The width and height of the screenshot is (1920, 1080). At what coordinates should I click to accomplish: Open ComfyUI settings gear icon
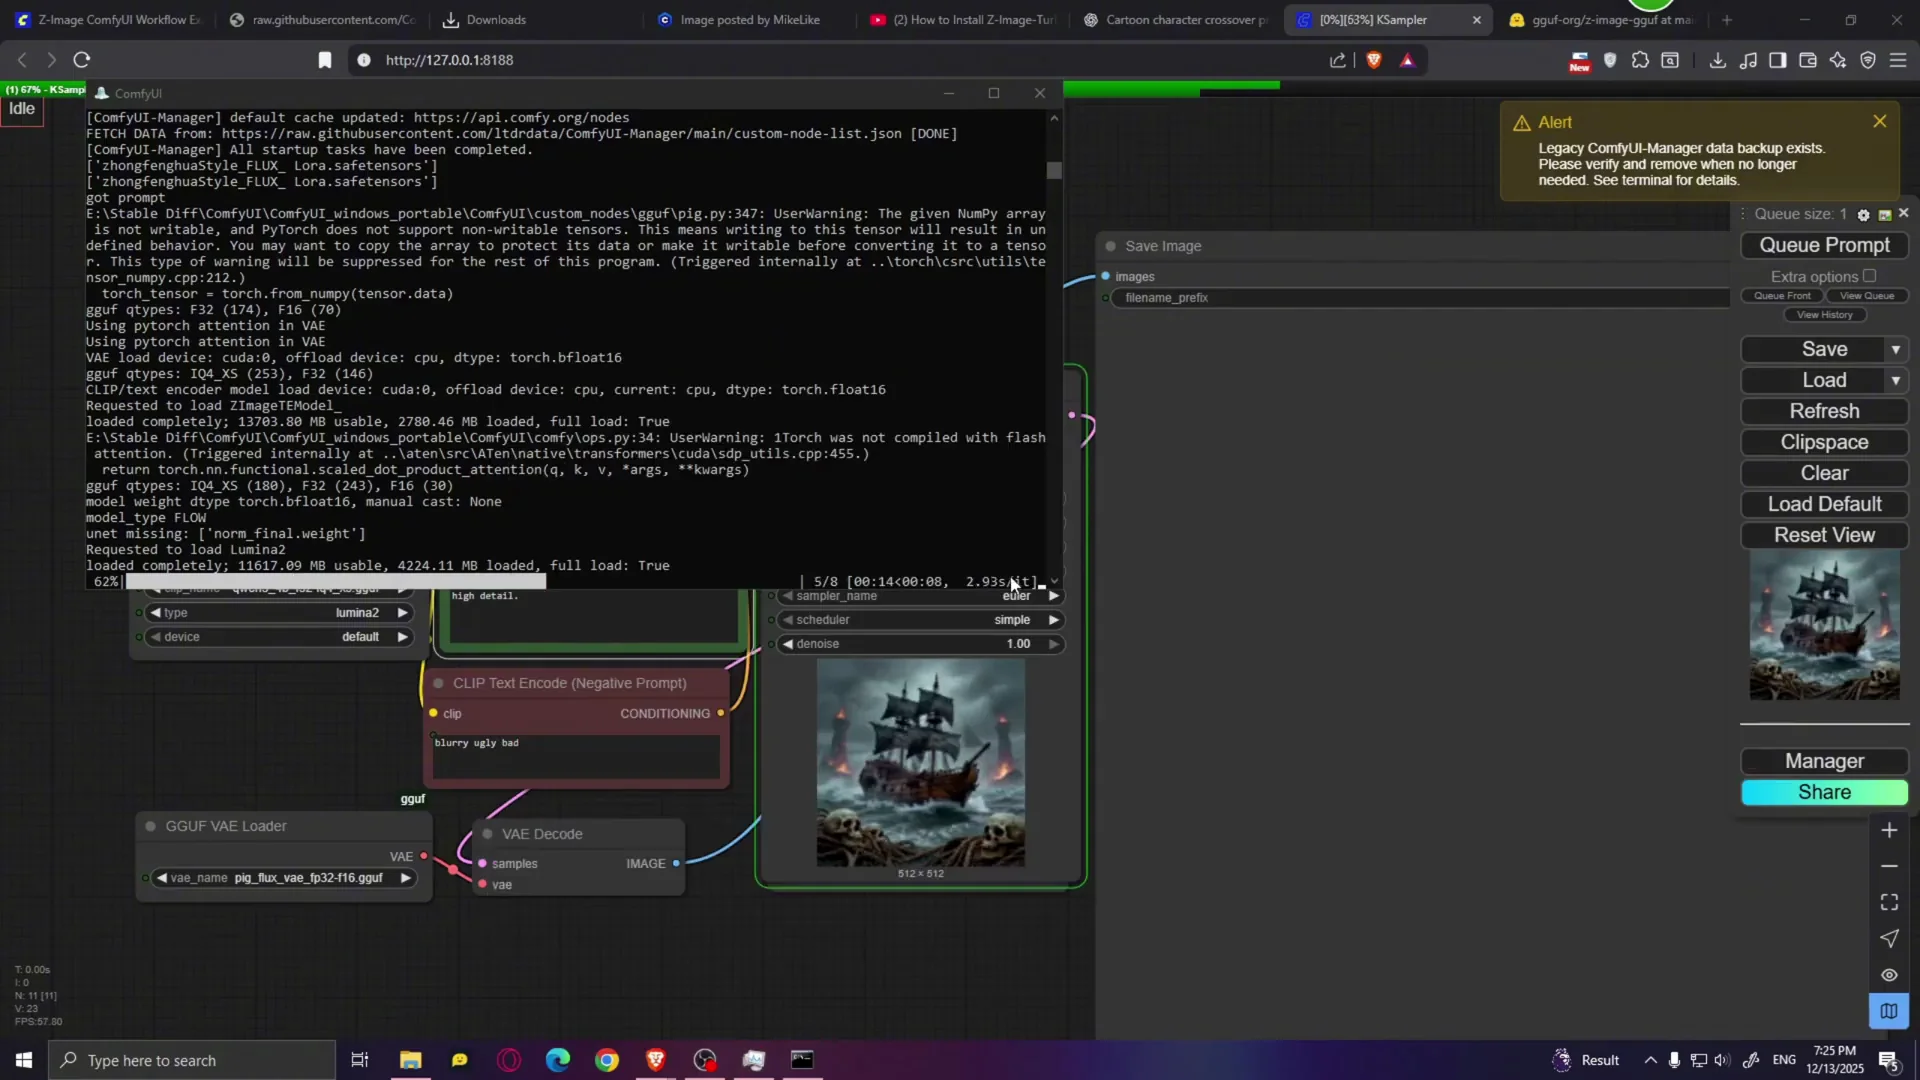point(1863,215)
